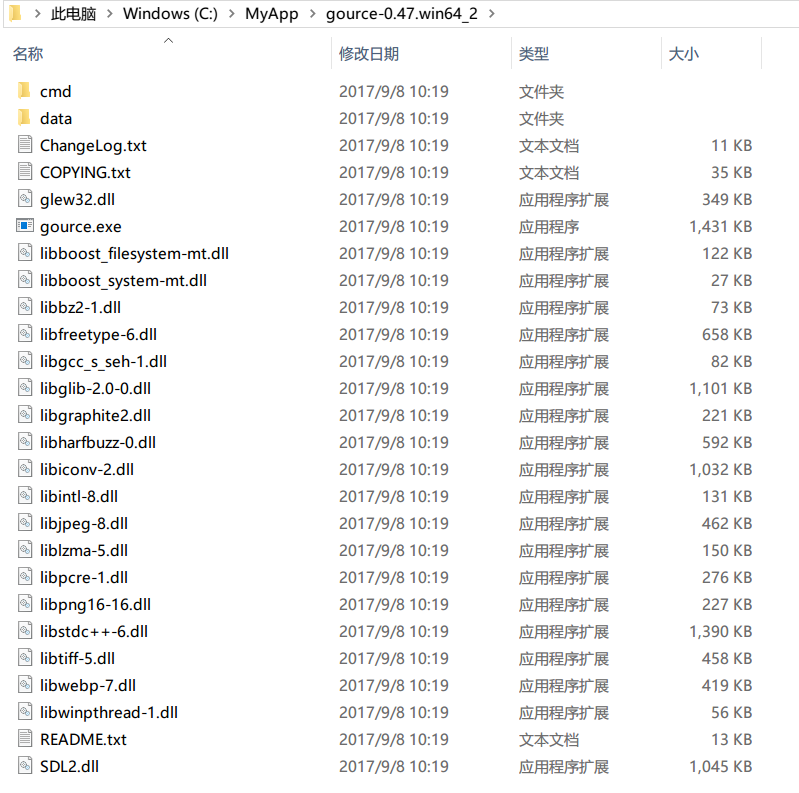799x793 pixels.
Task: Click the cmd folder icon
Action: (x=24, y=91)
